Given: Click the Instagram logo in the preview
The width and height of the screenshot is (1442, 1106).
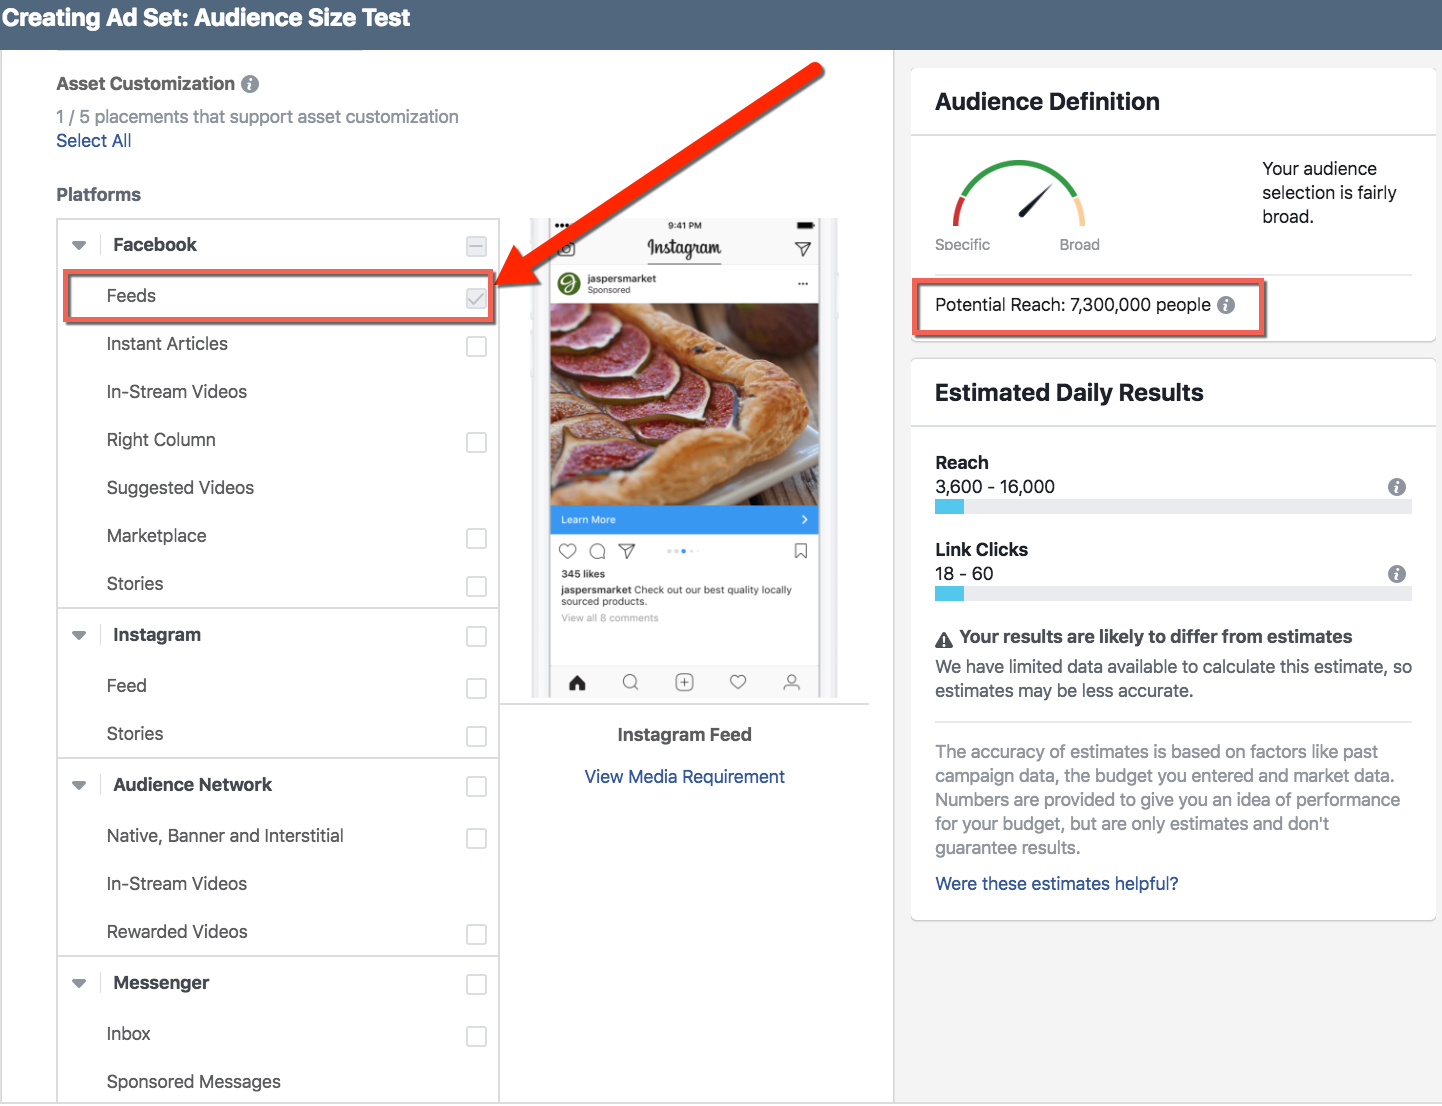Looking at the screenshot, I should pyautogui.click(x=684, y=247).
